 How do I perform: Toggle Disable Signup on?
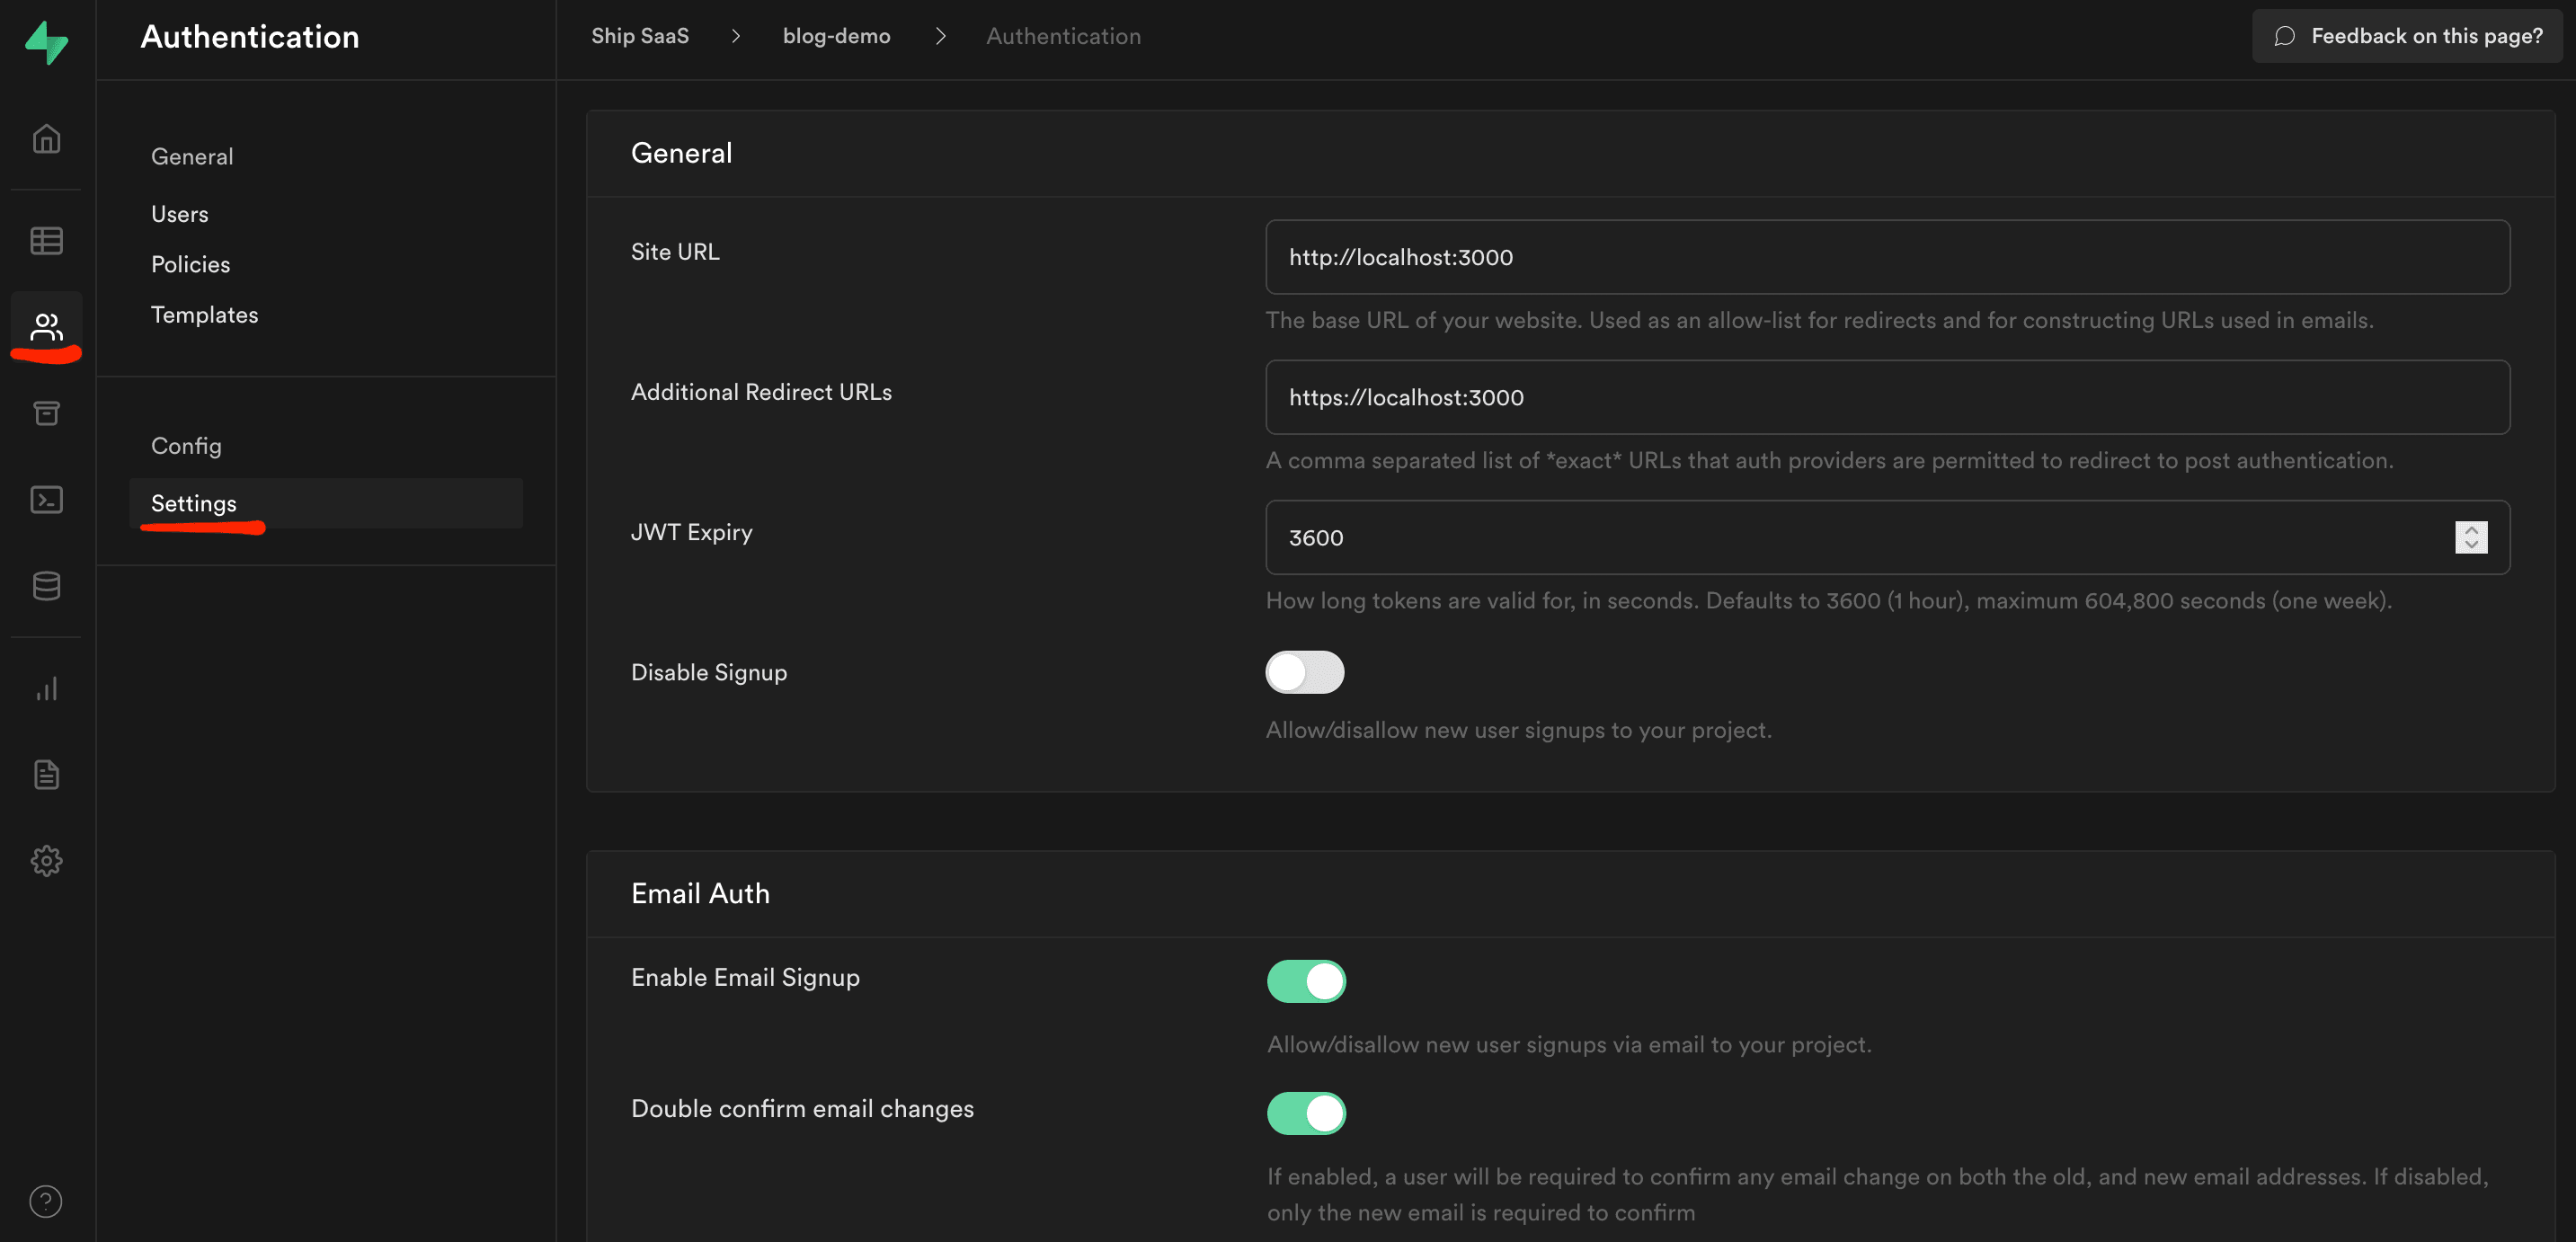[1305, 672]
